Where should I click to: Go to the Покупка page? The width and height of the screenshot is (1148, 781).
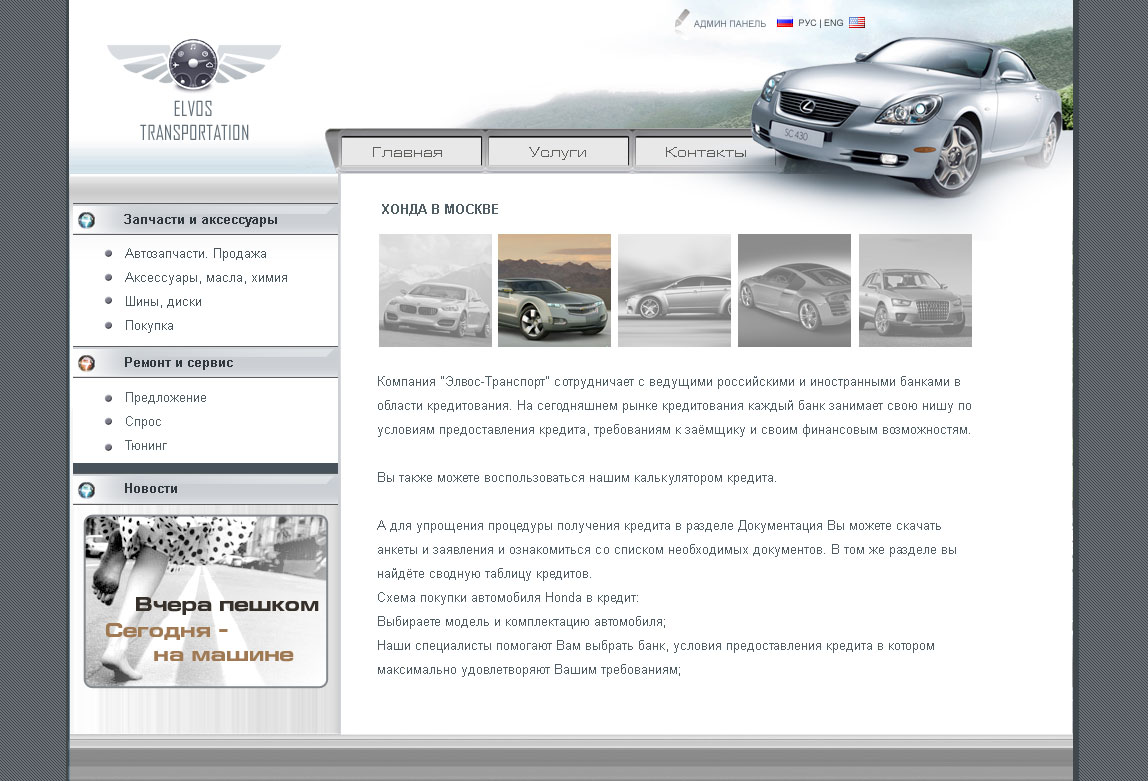pyautogui.click(x=149, y=326)
